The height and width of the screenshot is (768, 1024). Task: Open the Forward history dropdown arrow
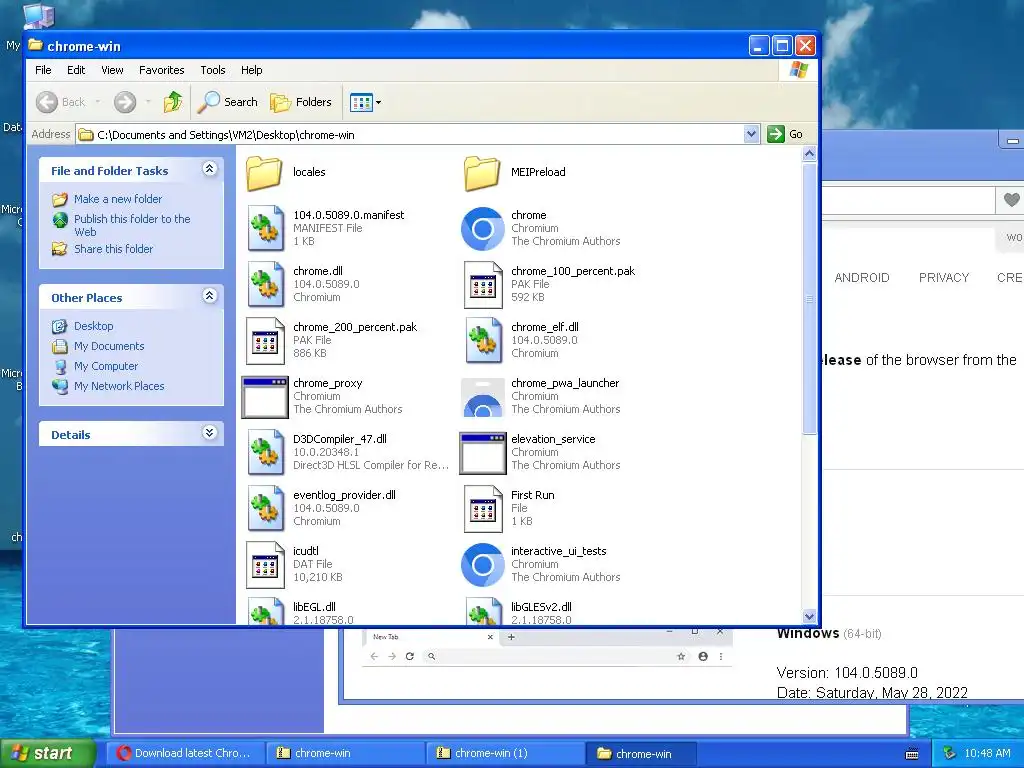coord(148,102)
